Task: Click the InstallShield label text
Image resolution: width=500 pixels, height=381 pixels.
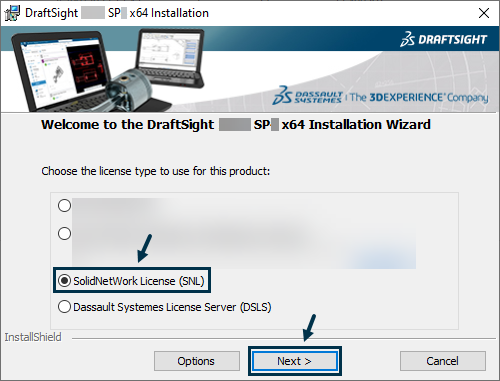Action: coord(33,337)
